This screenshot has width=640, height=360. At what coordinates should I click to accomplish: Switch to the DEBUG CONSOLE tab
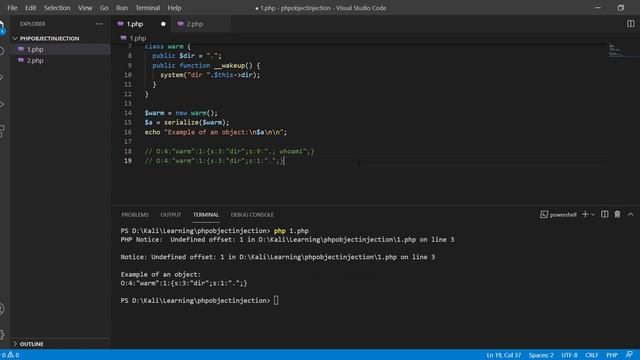coord(252,215)
